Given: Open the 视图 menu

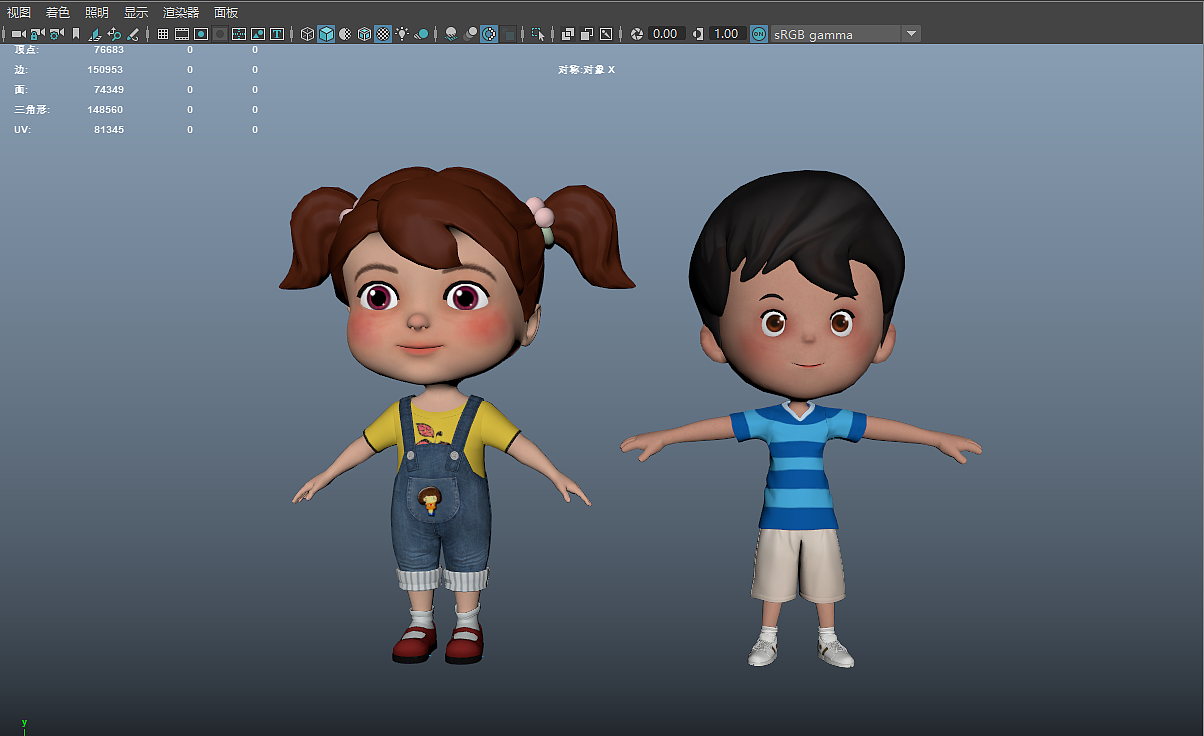Looking at the screenshot, I should click(19, 13).
